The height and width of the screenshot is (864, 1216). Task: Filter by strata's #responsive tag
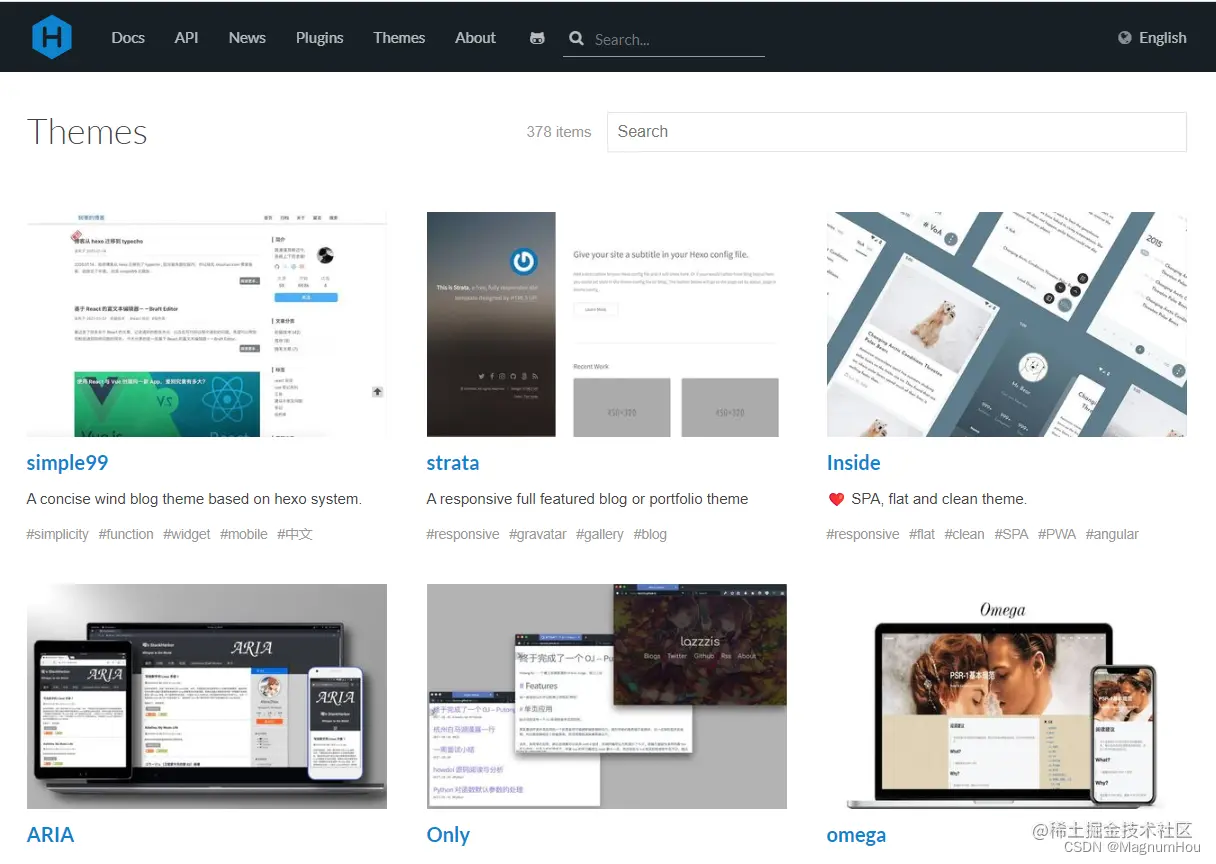pos(463,534)
